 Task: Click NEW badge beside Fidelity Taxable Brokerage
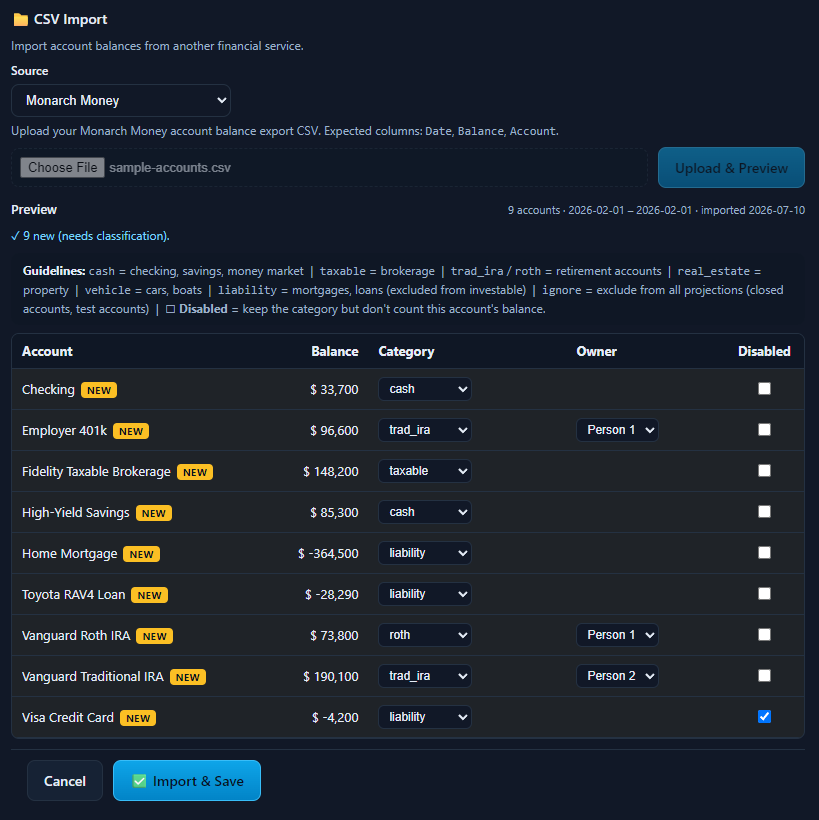coord(195,472)
